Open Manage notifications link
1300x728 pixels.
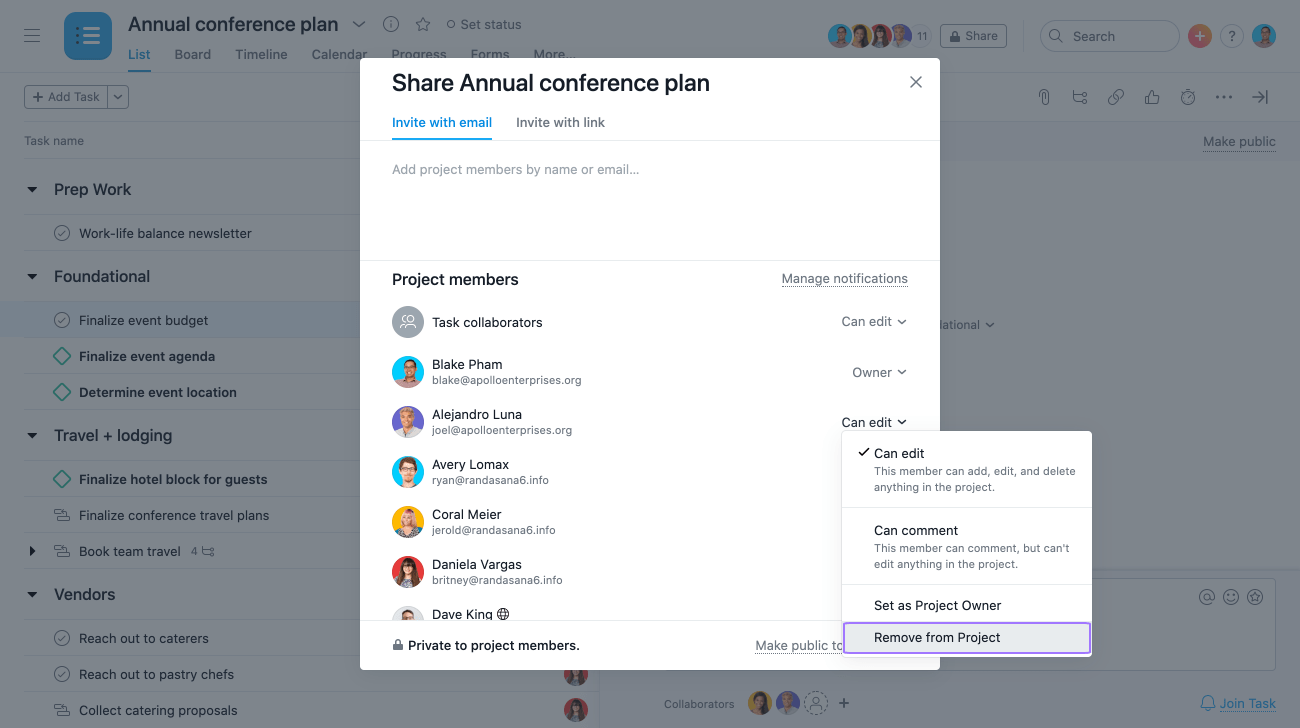click(844, 279)
